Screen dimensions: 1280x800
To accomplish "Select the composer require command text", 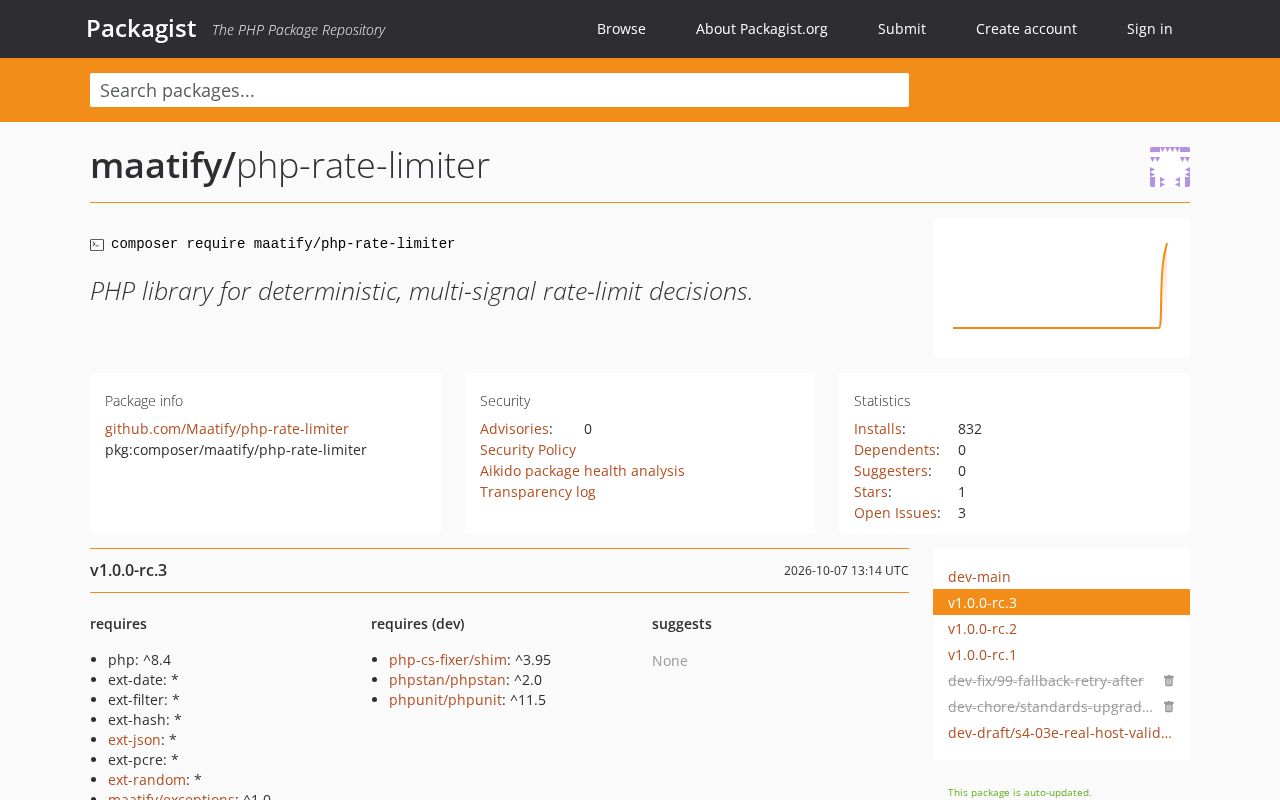I will pyautogui.click(x=283, y=244).
